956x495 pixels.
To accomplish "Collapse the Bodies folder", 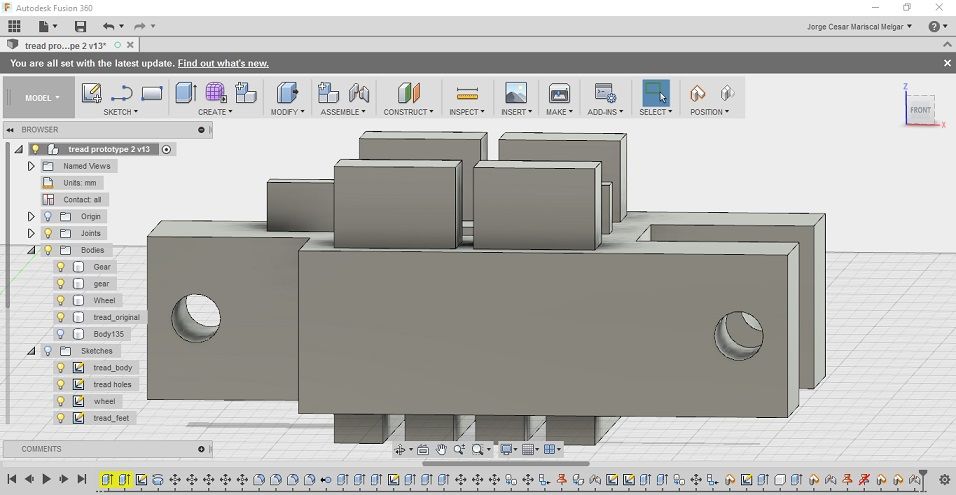I will [31, 250].
